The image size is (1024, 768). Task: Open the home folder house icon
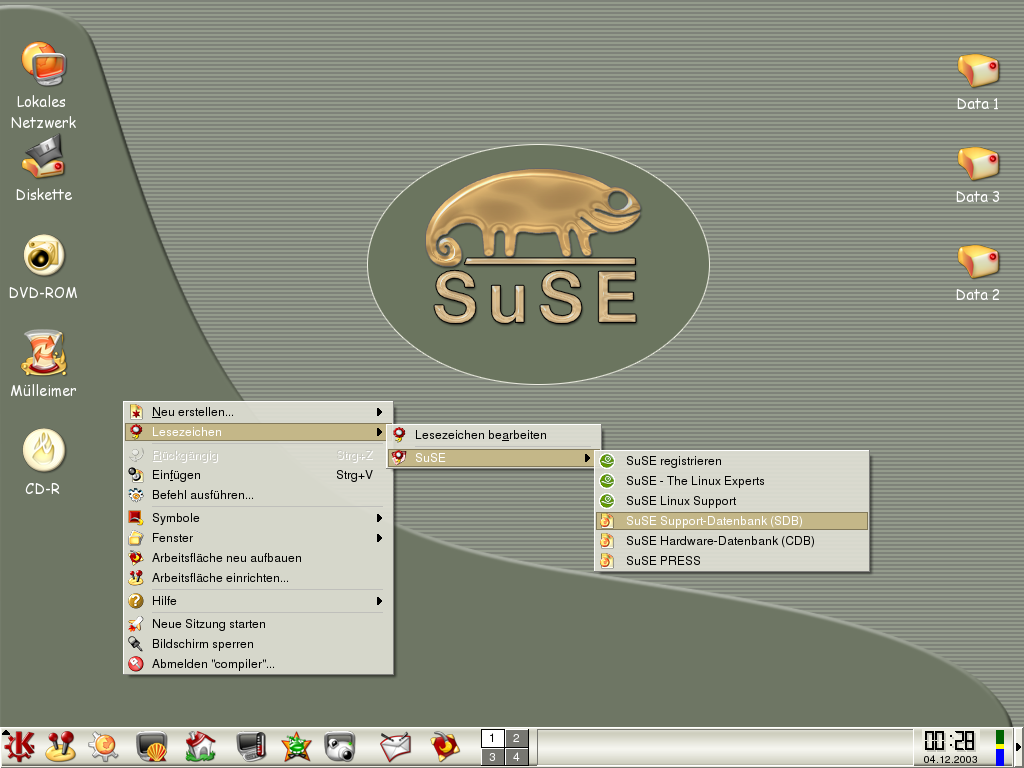(200, 746)
